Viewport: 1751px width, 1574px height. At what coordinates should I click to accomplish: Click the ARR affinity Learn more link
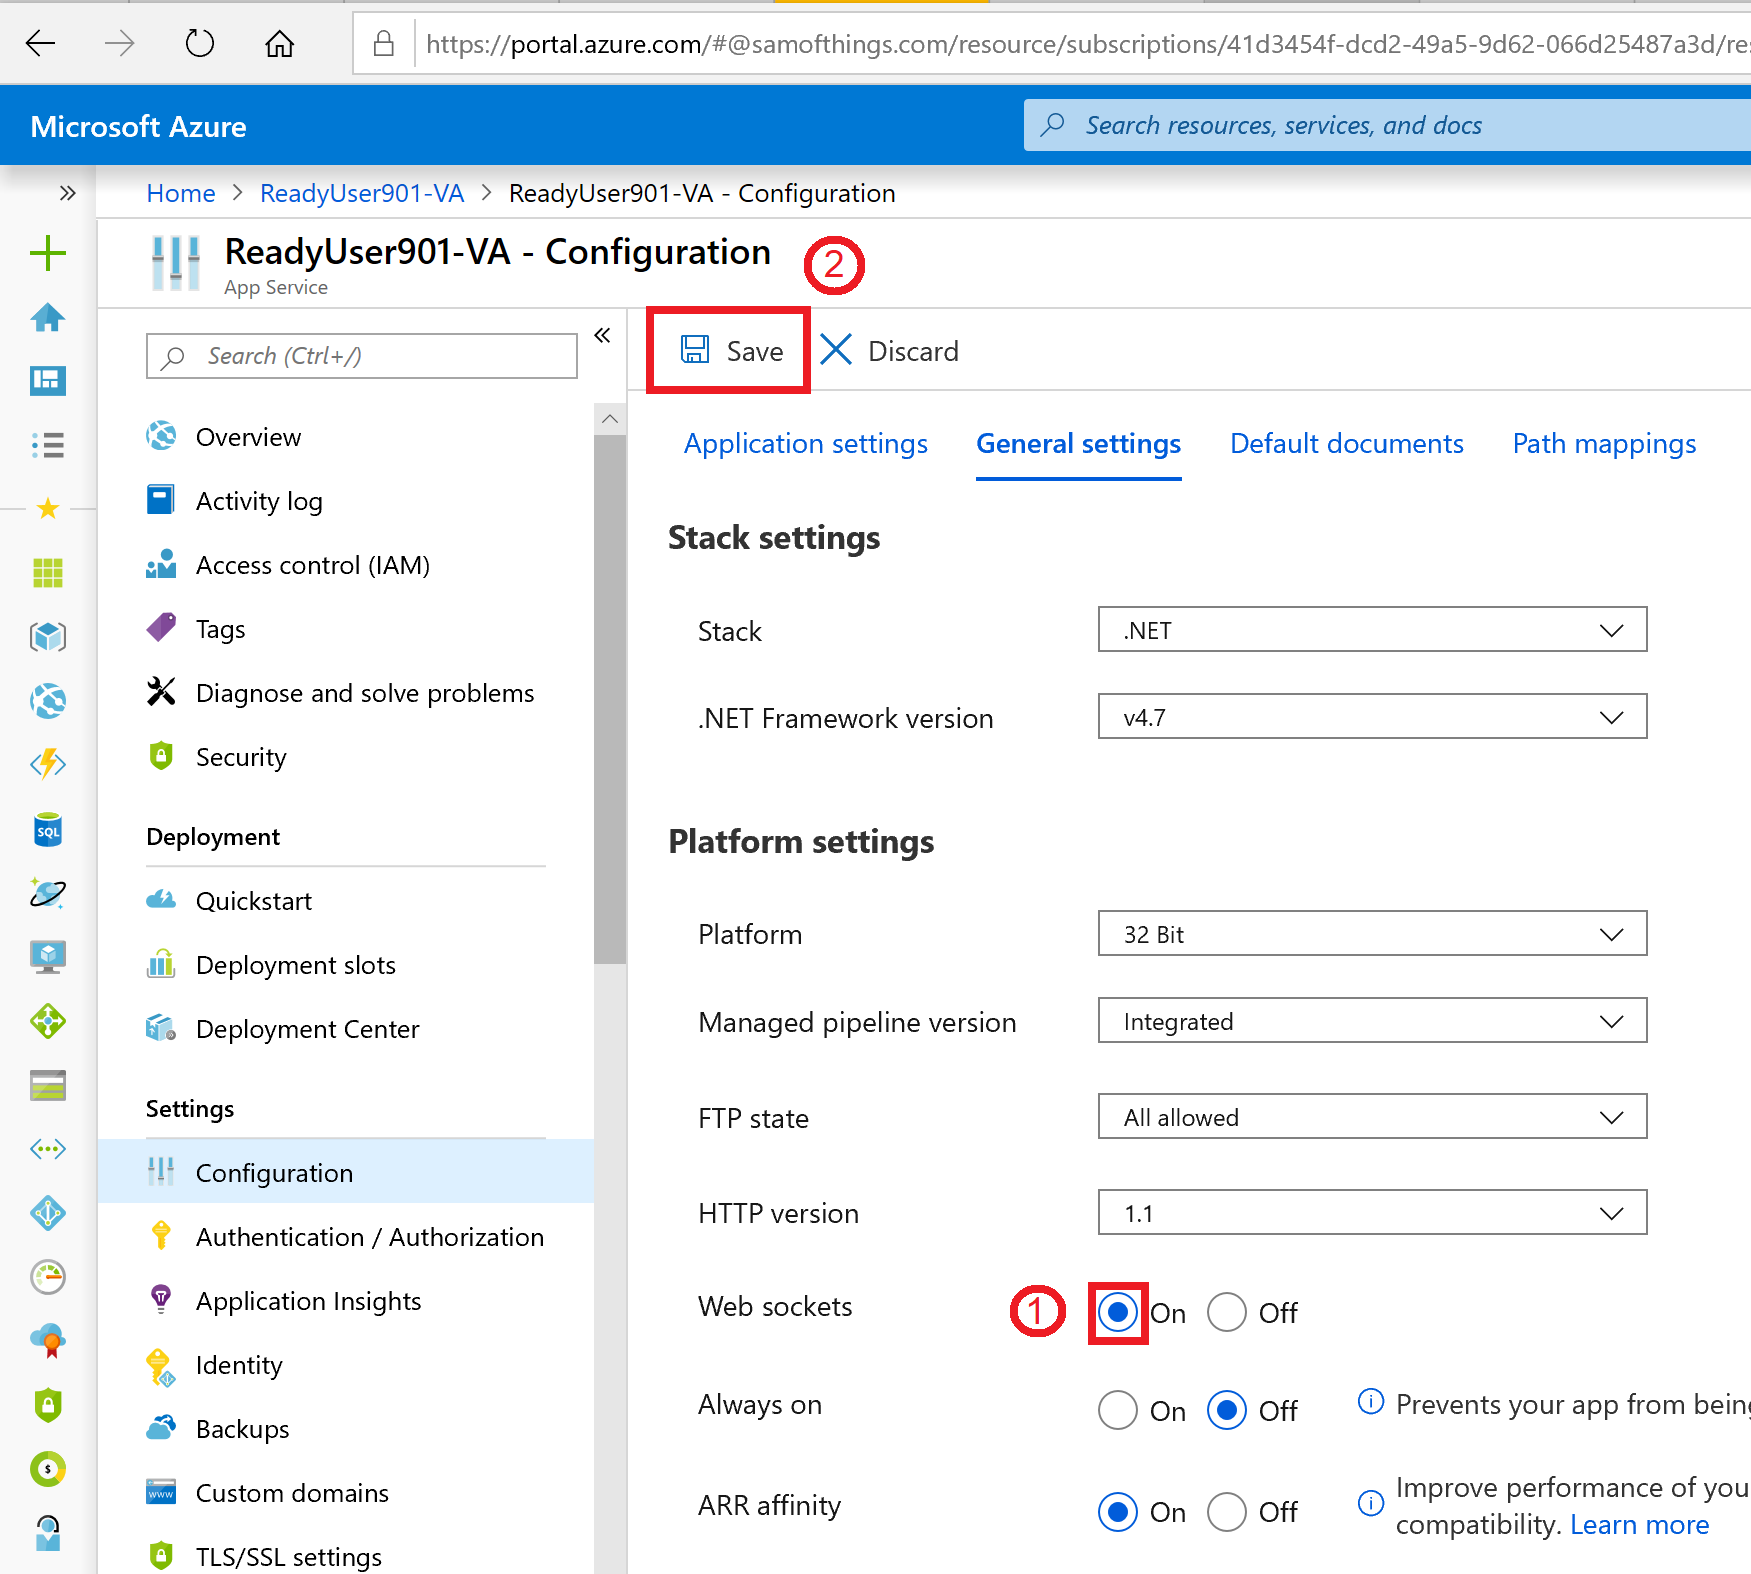click(x=1639, y=1525)
